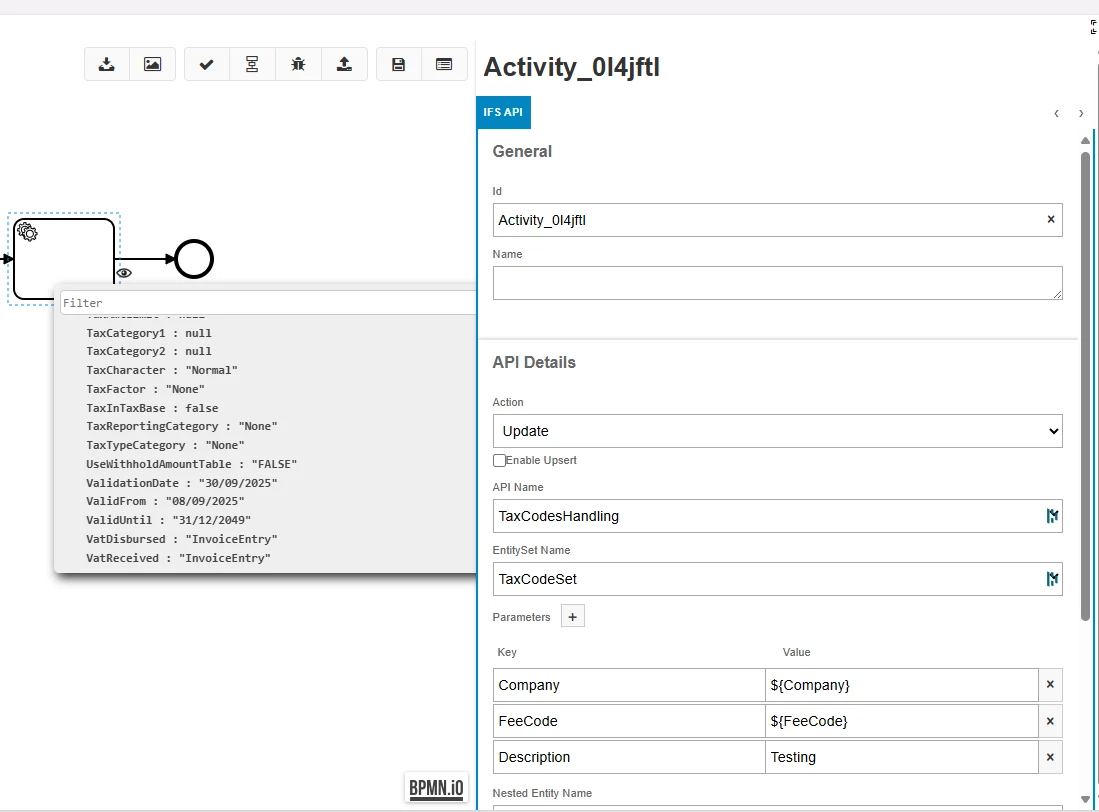Select the IFS API tab

503,112
